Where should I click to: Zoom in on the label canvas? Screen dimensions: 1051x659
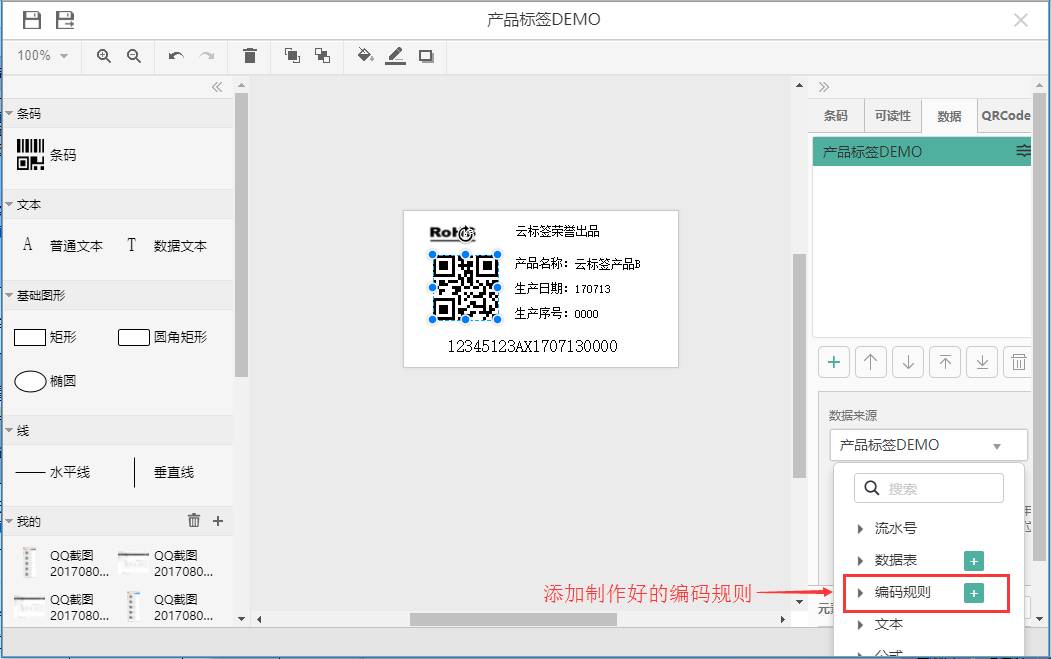(103, 56)
